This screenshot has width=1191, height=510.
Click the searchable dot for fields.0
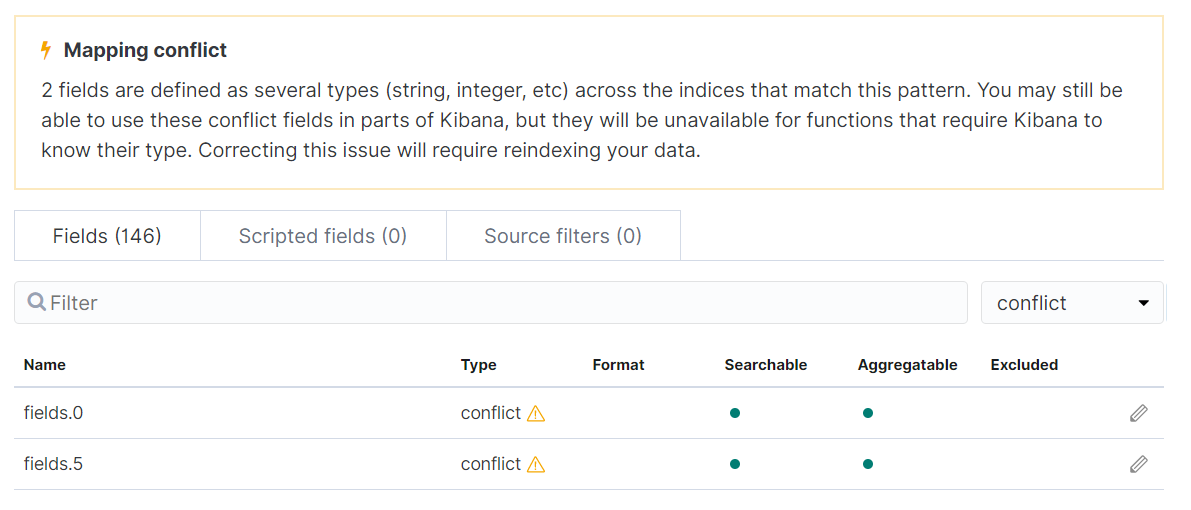tap(735, 413)
